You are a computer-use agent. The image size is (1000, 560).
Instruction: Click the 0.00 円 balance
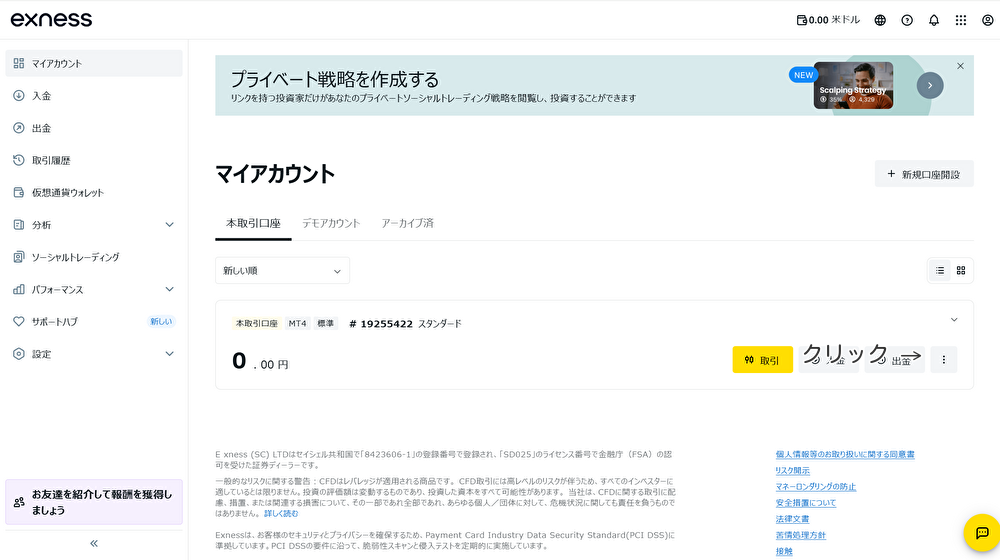tap(260, 362)
